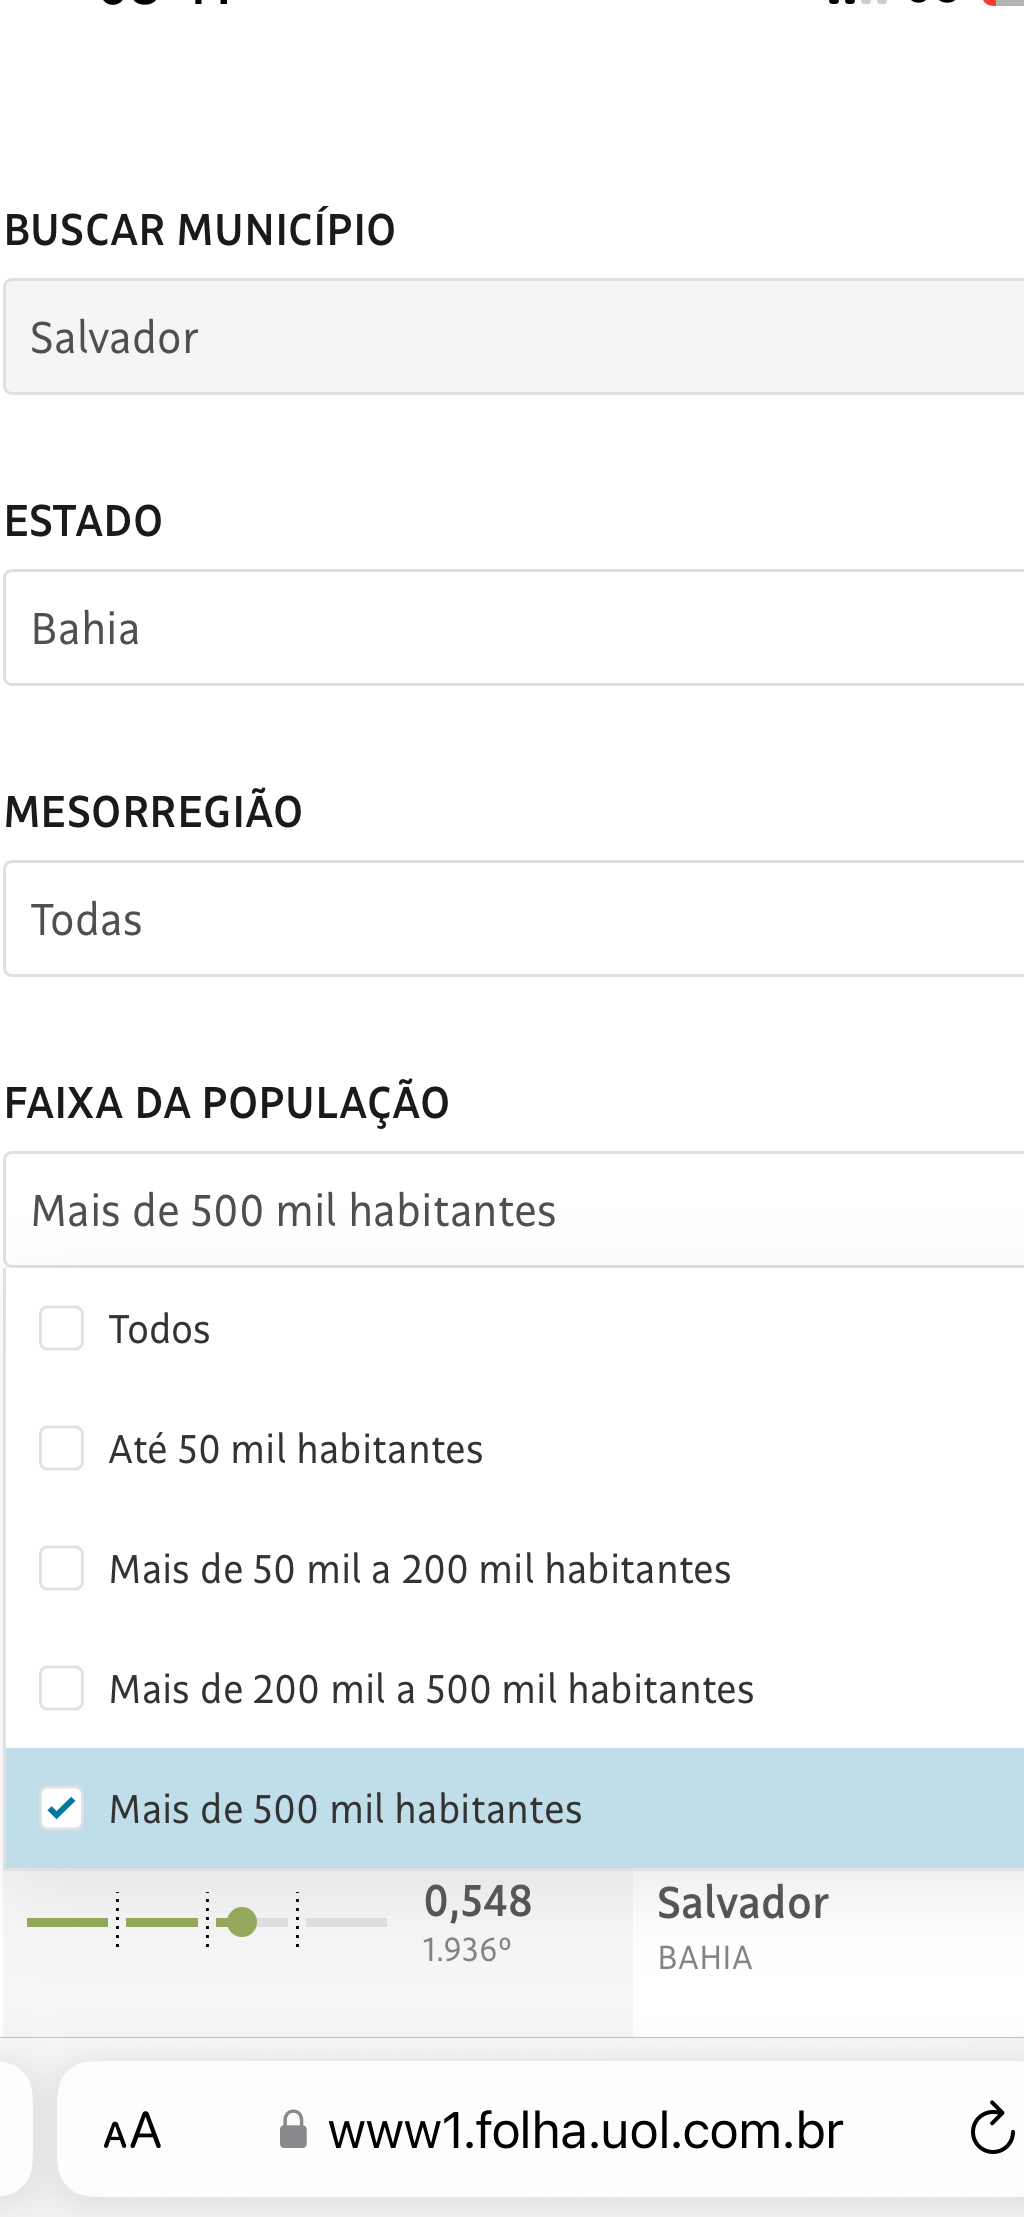Check the 'Até 50 mil habitantes' box

(x=61, y=1449)
